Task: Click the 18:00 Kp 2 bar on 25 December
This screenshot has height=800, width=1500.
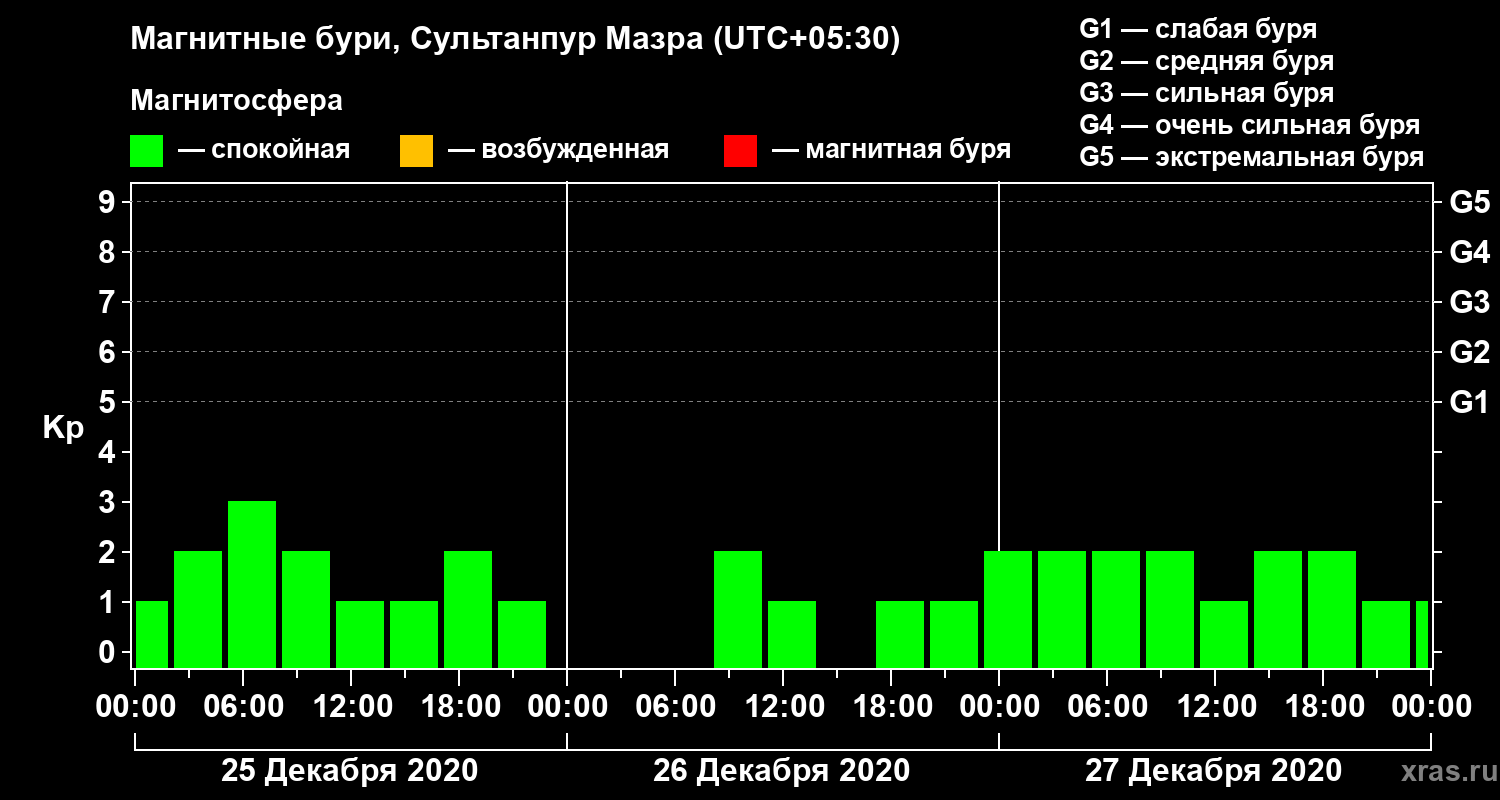Action: (468, 609)
